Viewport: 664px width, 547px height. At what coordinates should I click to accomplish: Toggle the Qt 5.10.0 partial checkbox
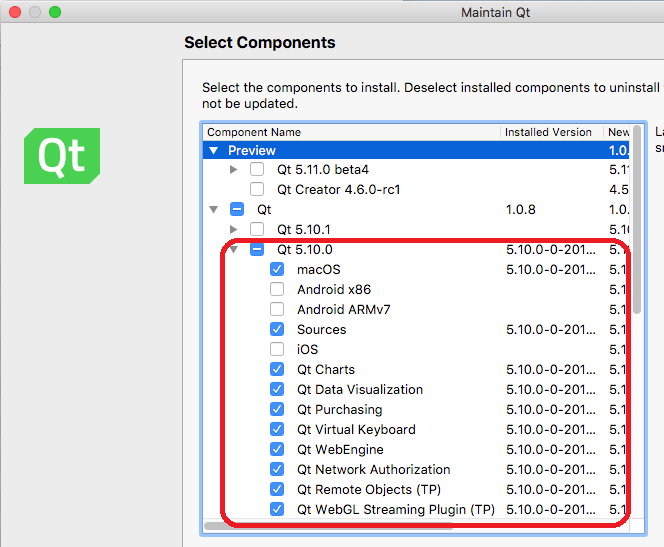pyautogui.click(x=257, y=249)
